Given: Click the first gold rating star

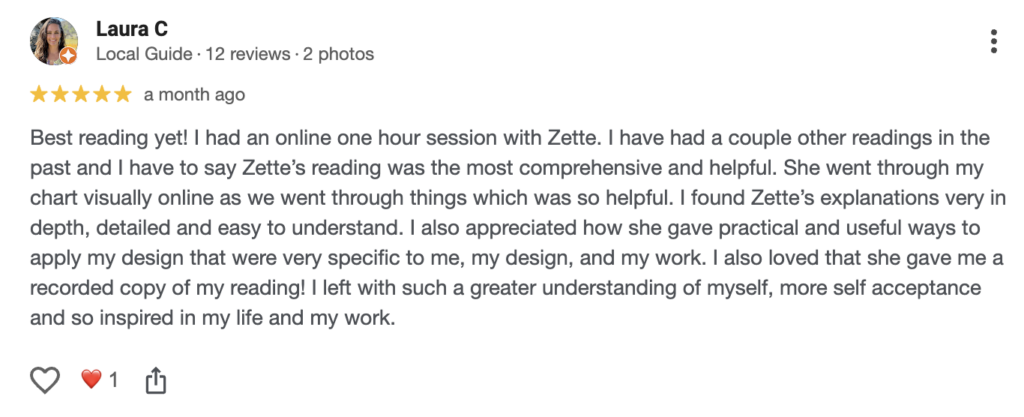Looking at the screenshot, I should tap(39, 95).
